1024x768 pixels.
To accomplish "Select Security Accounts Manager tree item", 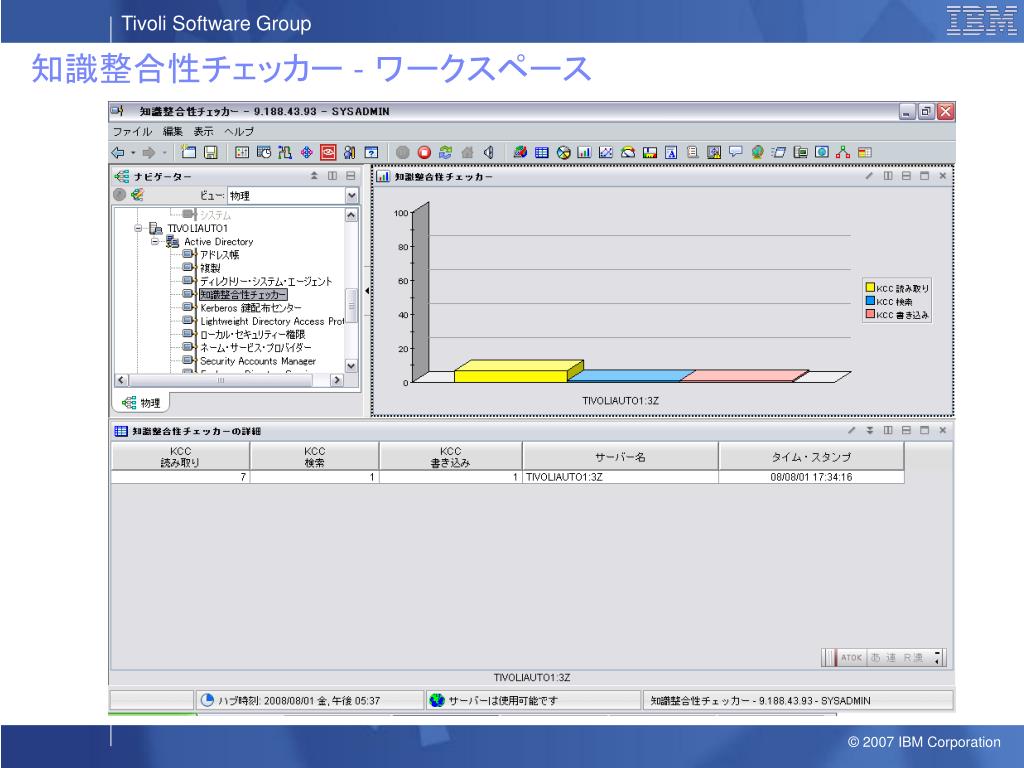I will click(258, 361).
